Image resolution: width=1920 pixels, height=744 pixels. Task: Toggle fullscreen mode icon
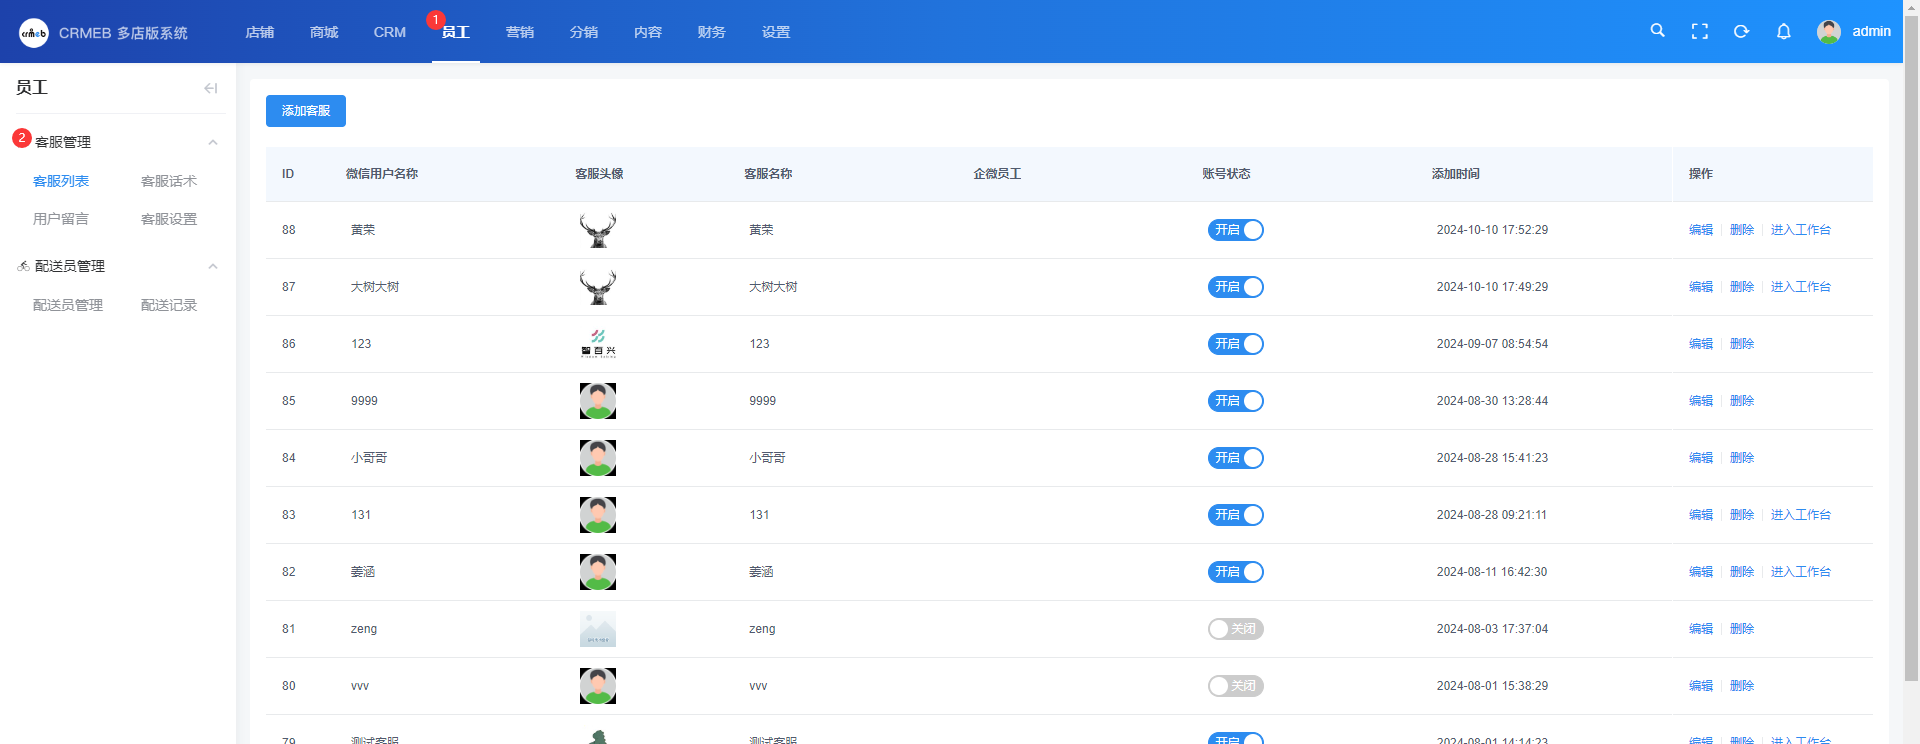[1699, 31]
